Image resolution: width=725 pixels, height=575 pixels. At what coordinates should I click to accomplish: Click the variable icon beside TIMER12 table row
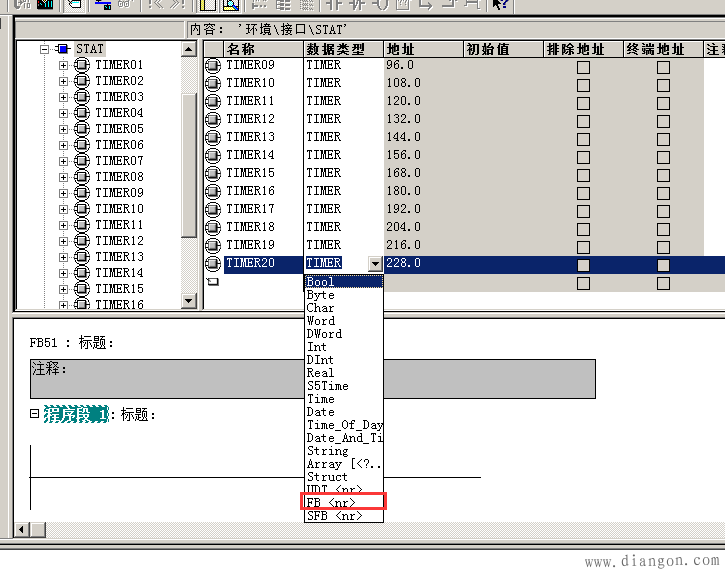(x=213, y=119)
